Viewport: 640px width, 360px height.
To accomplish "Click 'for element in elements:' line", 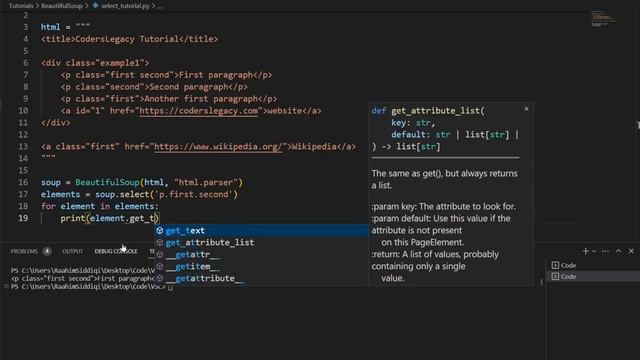I will [x=99, y=206].
